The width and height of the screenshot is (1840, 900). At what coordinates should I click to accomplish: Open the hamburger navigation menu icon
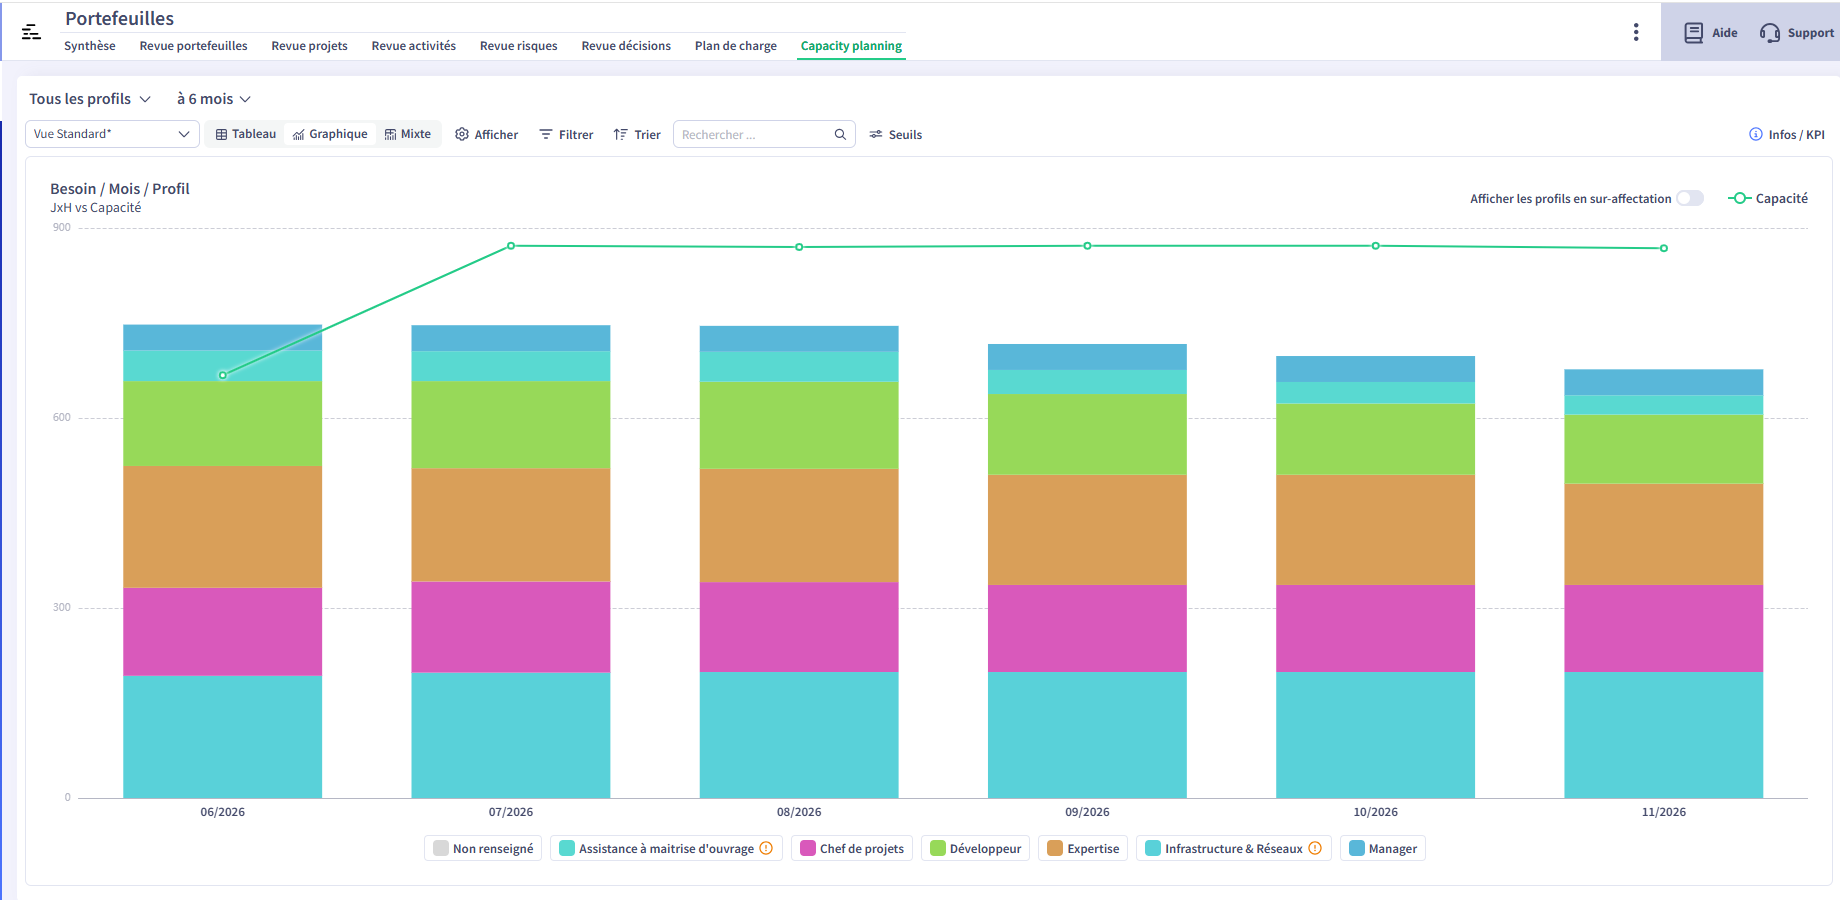coord(31,32)
